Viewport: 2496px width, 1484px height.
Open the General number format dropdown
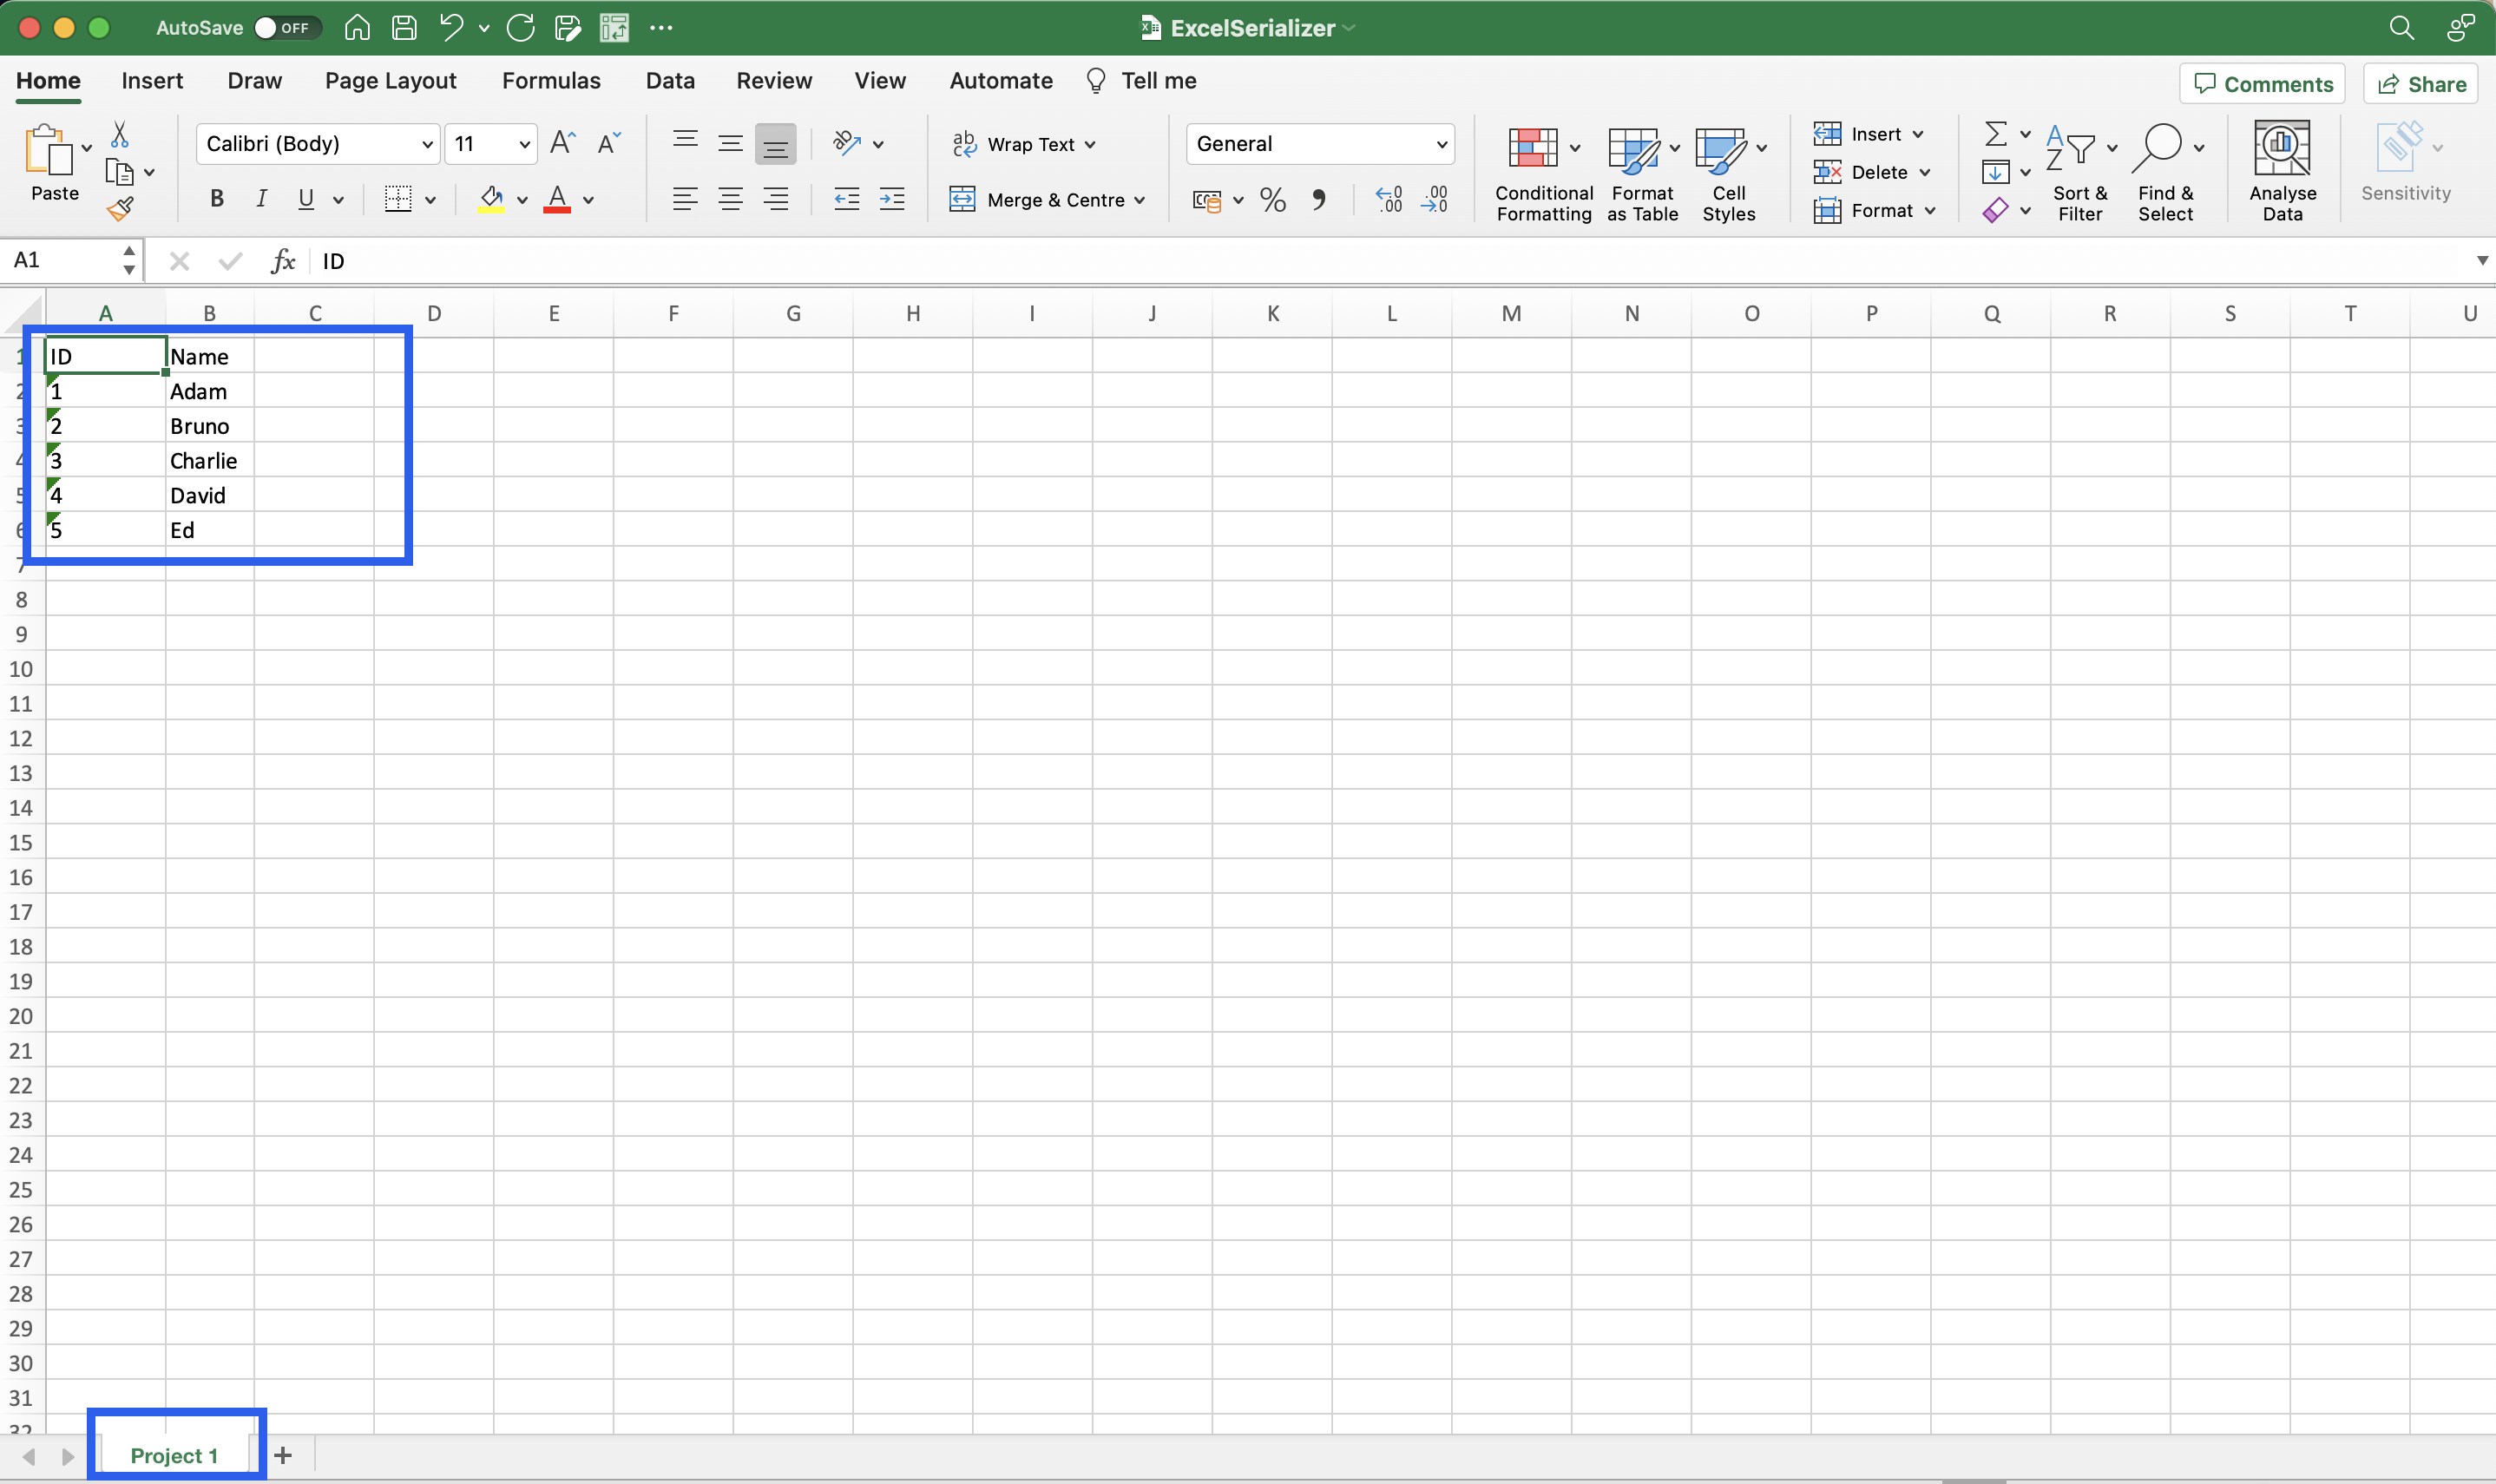tap(1441, 144)
